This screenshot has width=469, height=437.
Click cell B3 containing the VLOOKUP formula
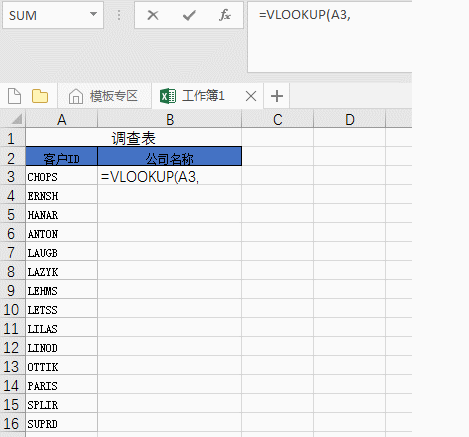tap(170, 176)
